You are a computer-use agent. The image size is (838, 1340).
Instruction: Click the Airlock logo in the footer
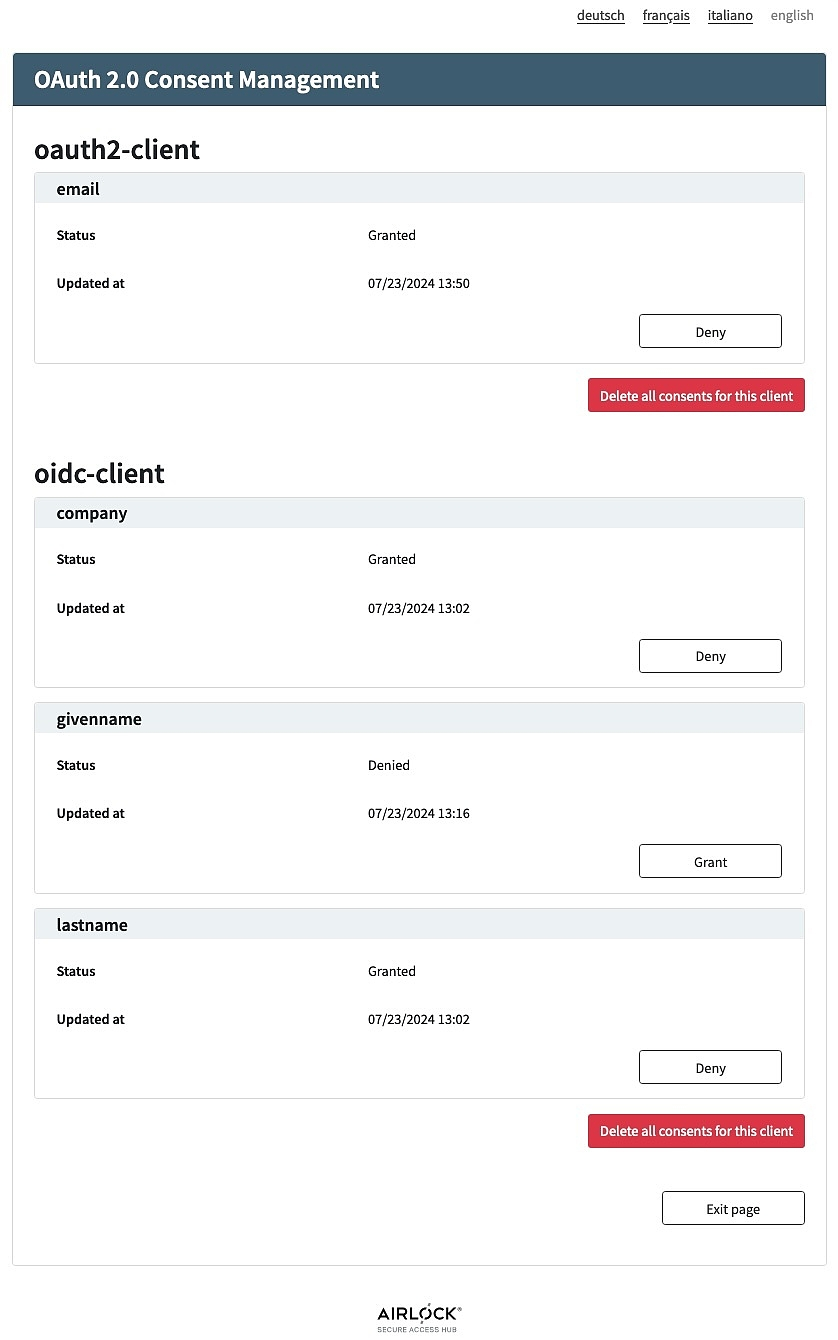click(x=419, y=1318)
